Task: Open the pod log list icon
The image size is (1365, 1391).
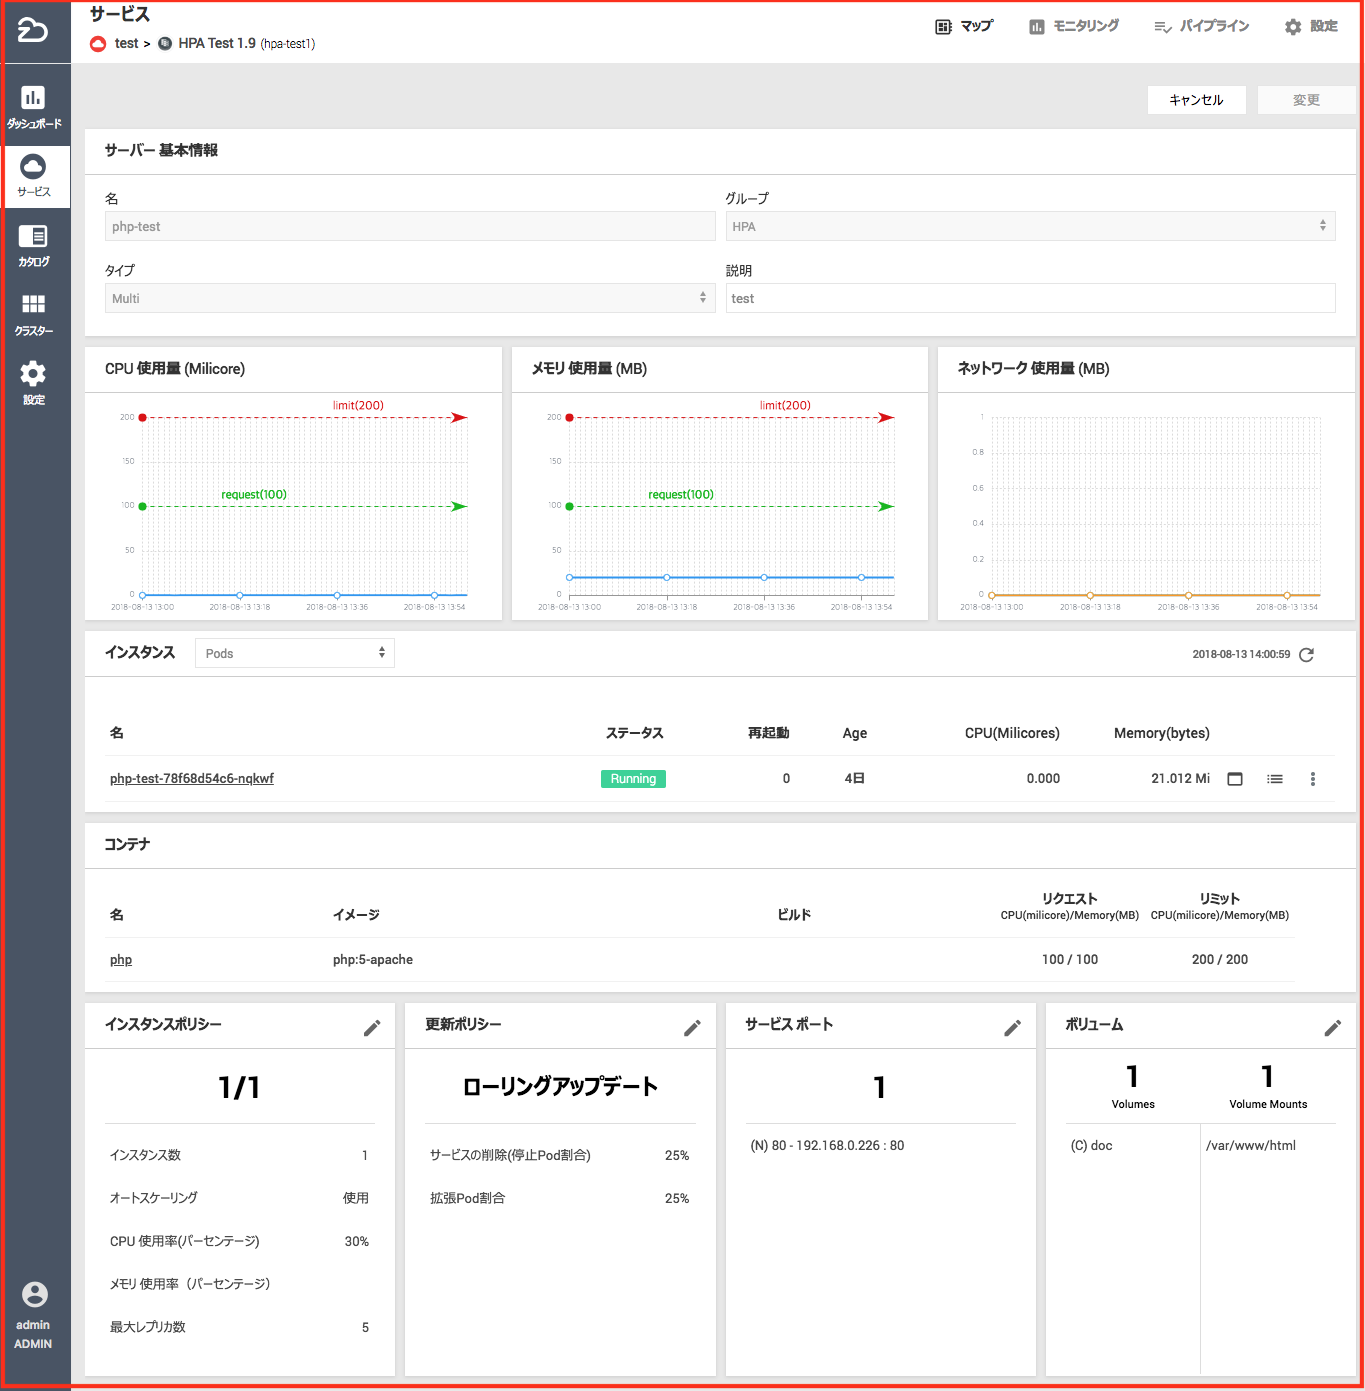Action: click(x=1275, y=779)
